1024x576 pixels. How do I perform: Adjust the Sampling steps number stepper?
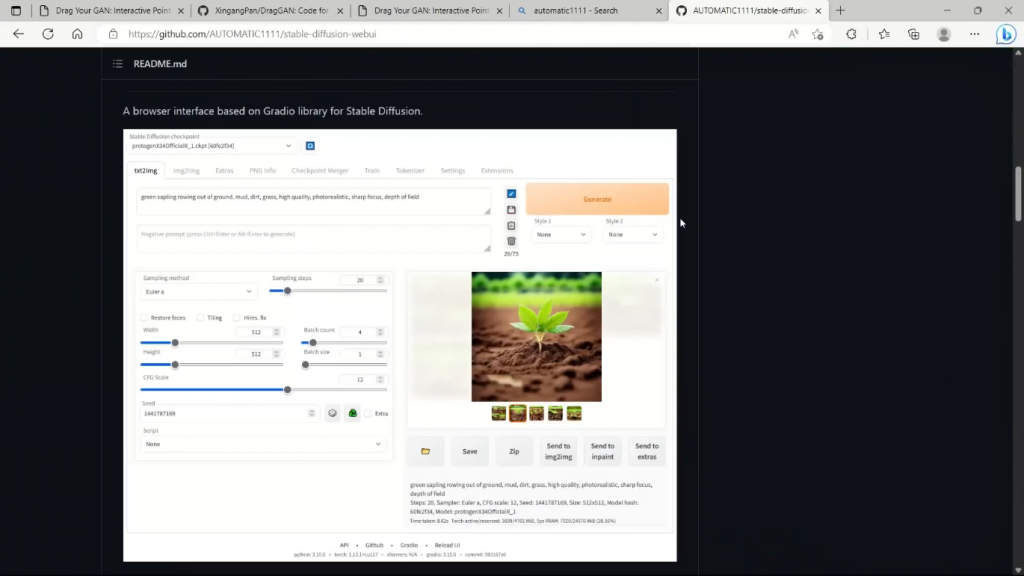[380, 280]
